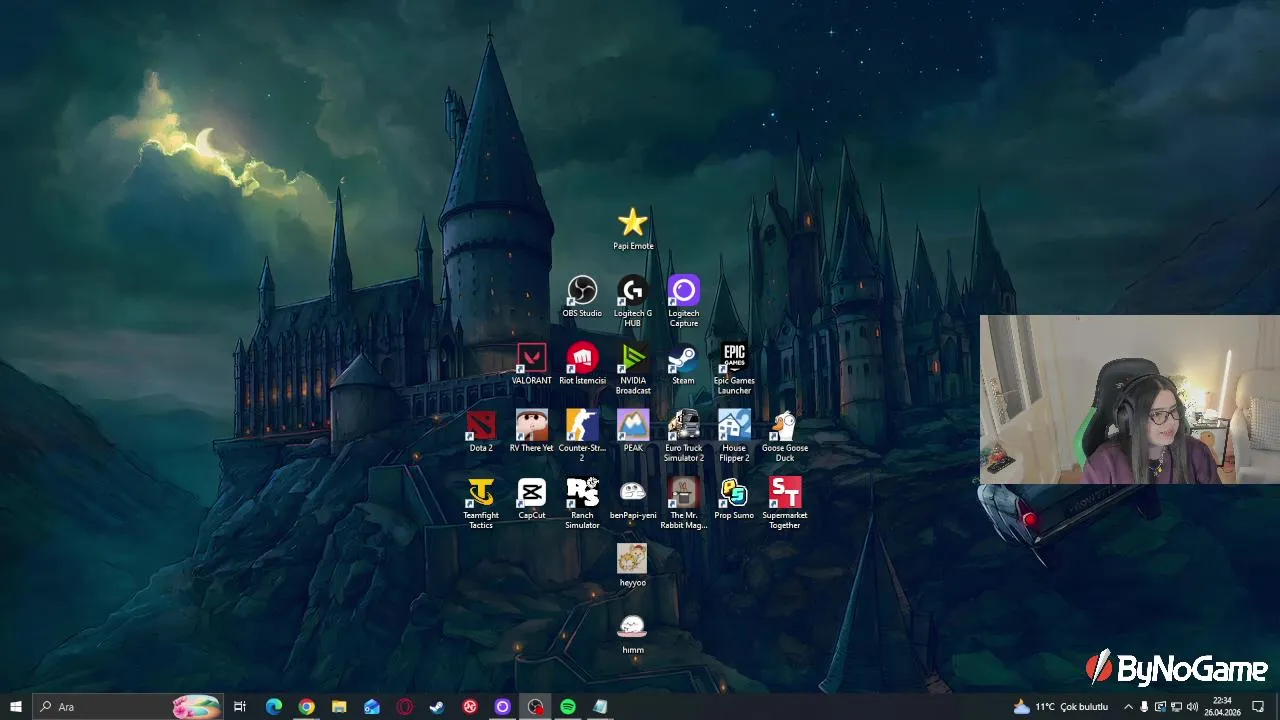Open the Mail app on taskbar
The width and height of the screenshot is (1280, 720).
point(372,707)
